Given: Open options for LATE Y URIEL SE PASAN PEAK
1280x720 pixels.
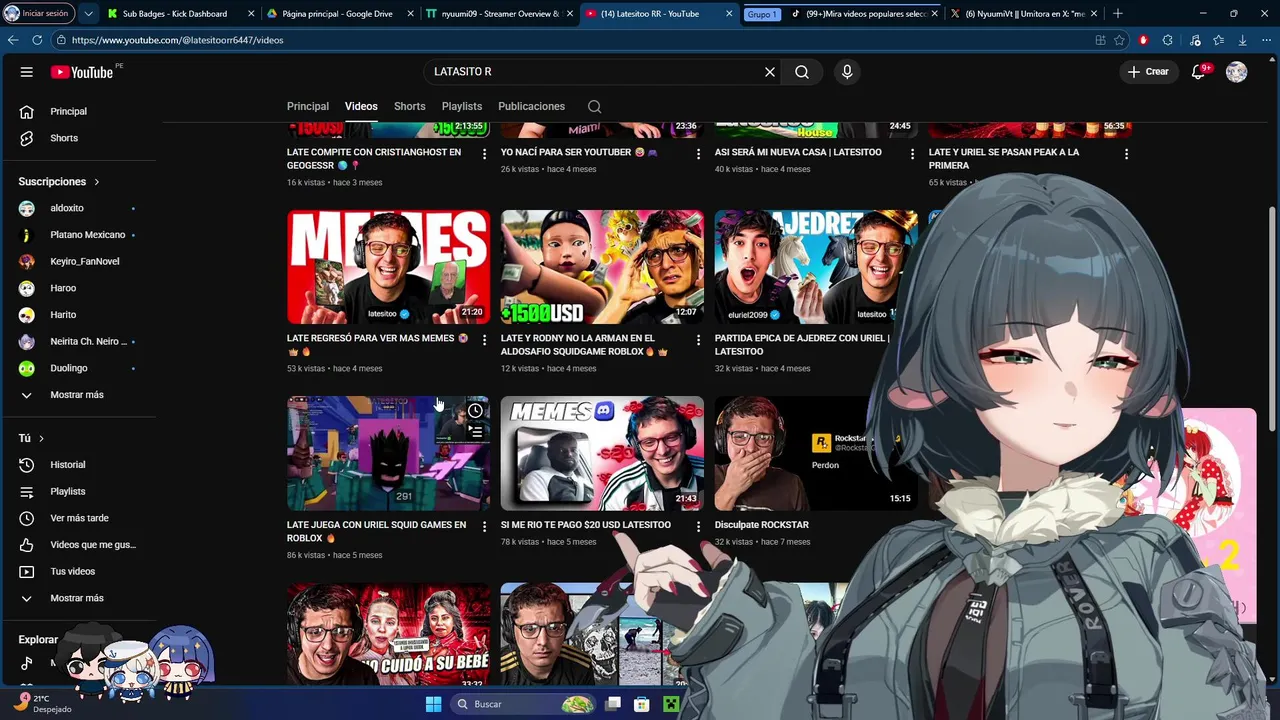Looking at the screenshot, I should (1126, 154).
